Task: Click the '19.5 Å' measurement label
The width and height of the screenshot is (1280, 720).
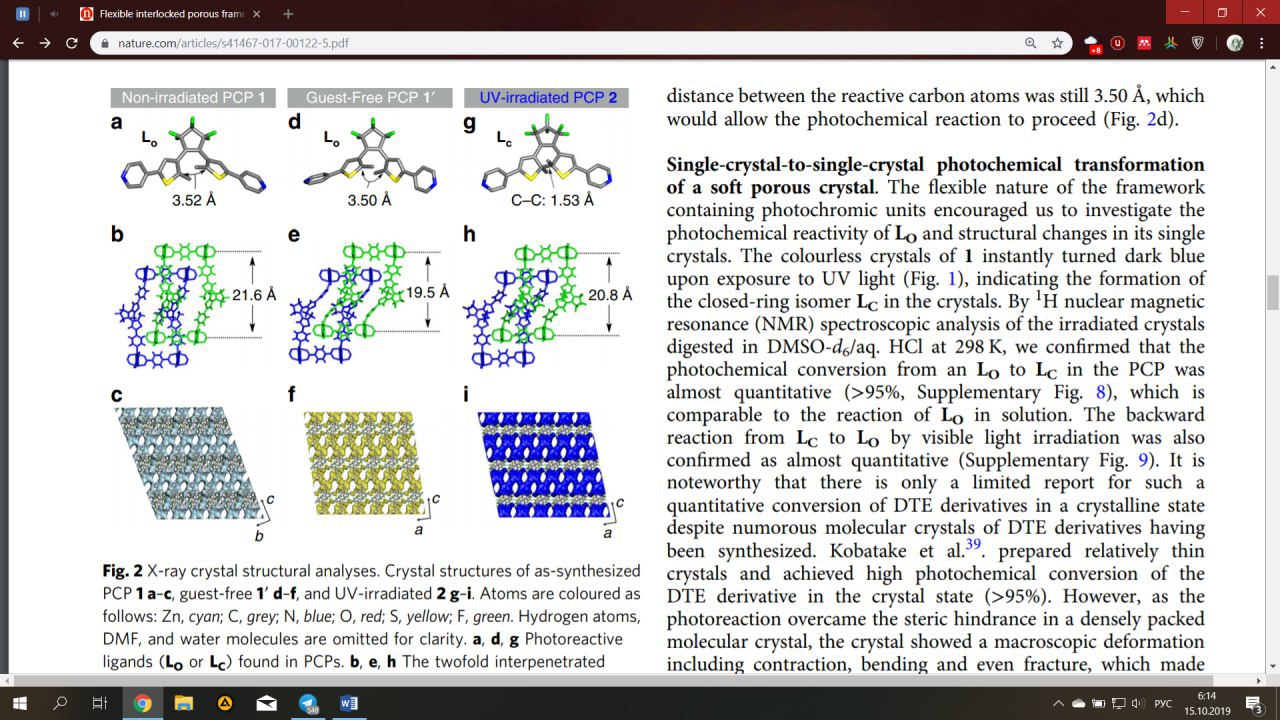Action: pos(427,294)
